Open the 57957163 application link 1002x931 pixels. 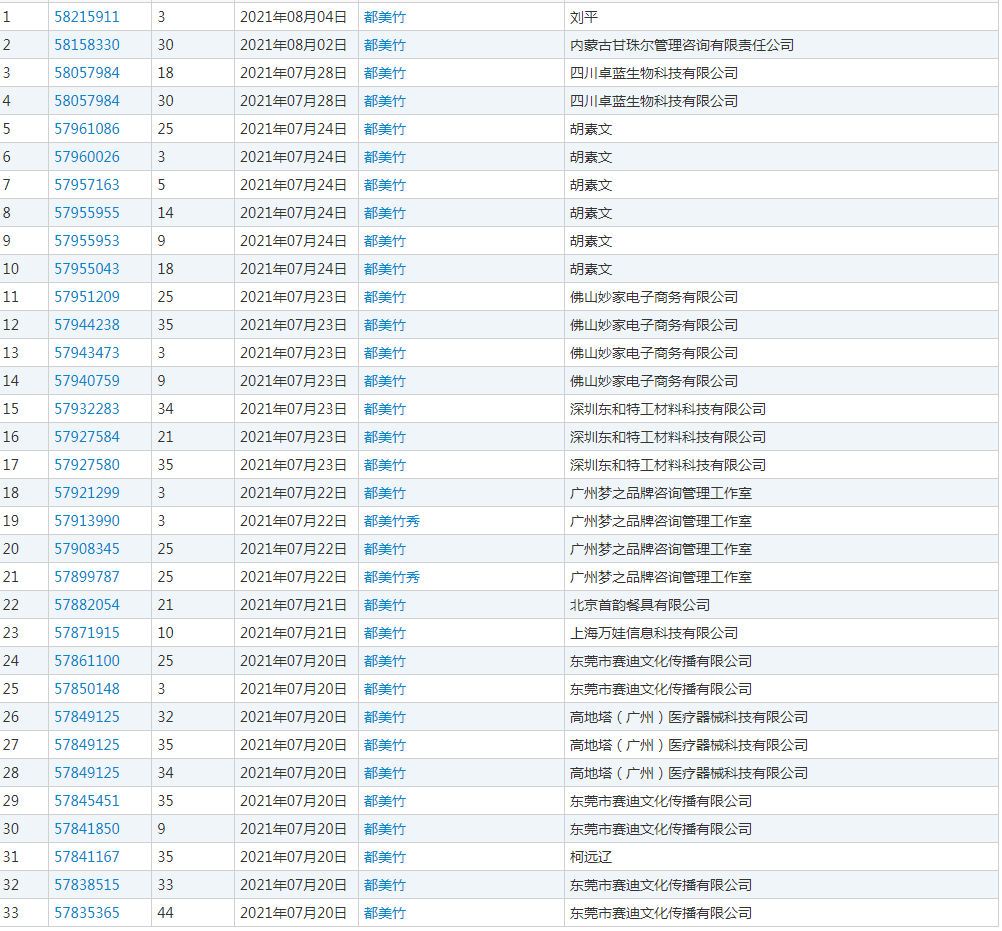[x=87, y=185]
